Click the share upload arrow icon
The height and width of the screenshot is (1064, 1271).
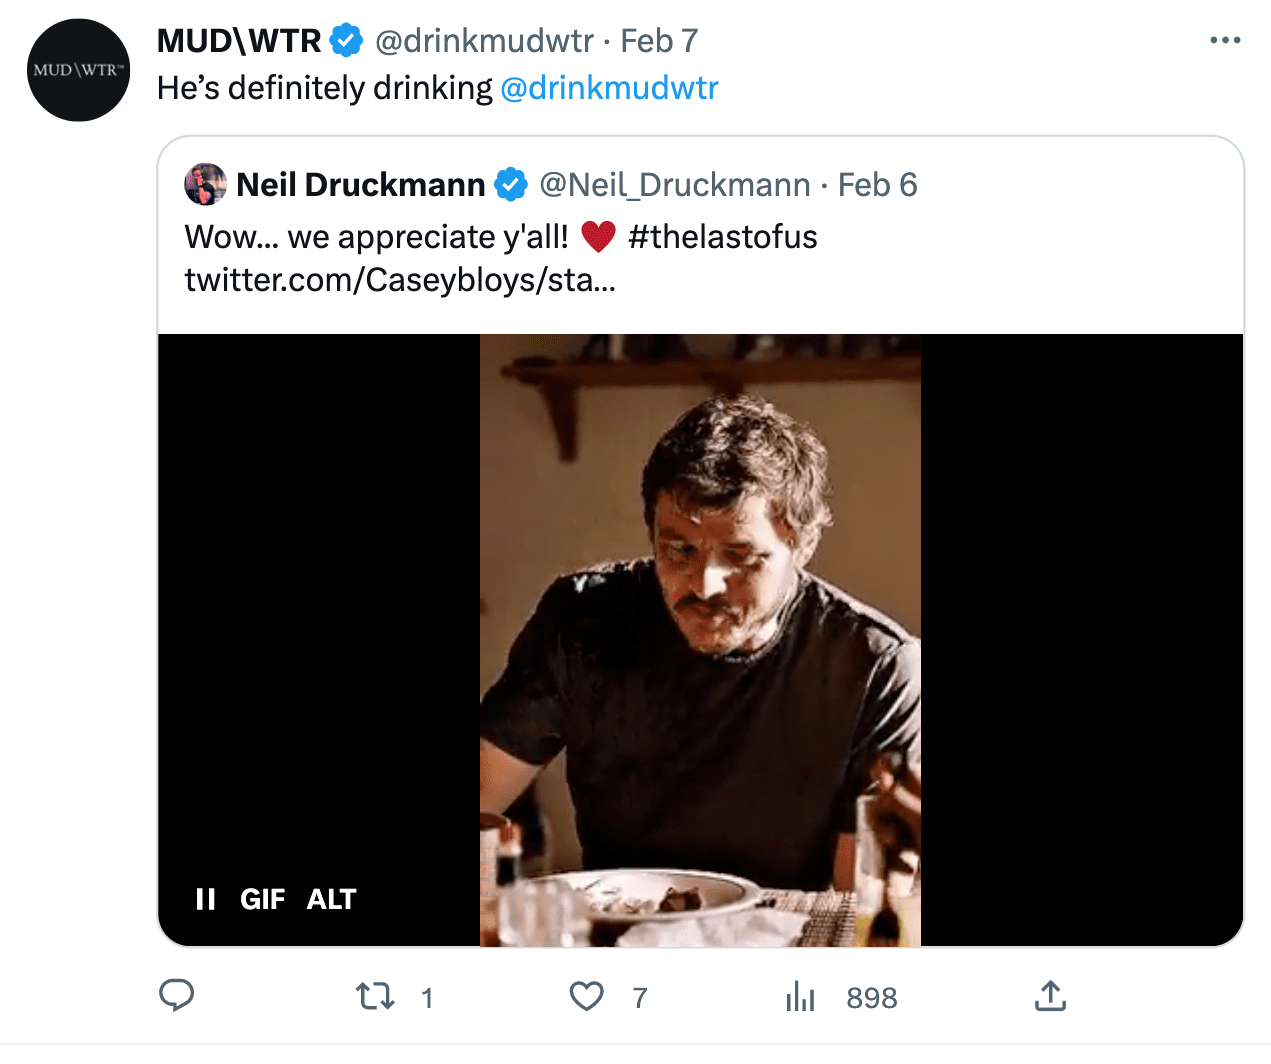pos(1050,996)
